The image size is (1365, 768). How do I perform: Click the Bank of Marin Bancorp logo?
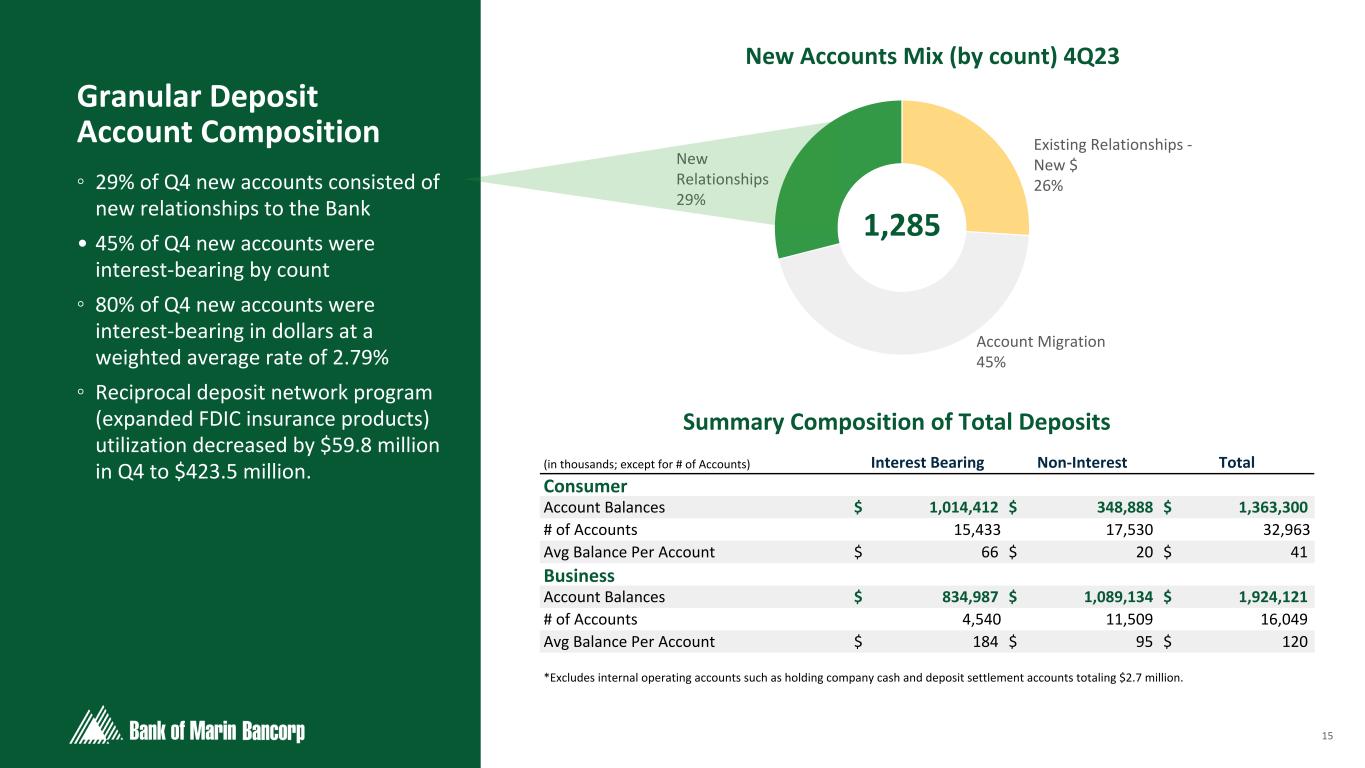(x=187, y=727)
